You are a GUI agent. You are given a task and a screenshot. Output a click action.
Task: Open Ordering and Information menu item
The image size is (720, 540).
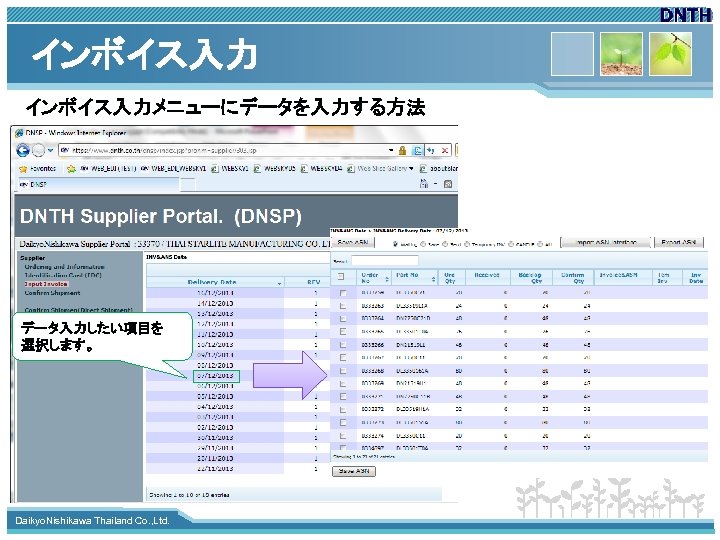(64, 267)
